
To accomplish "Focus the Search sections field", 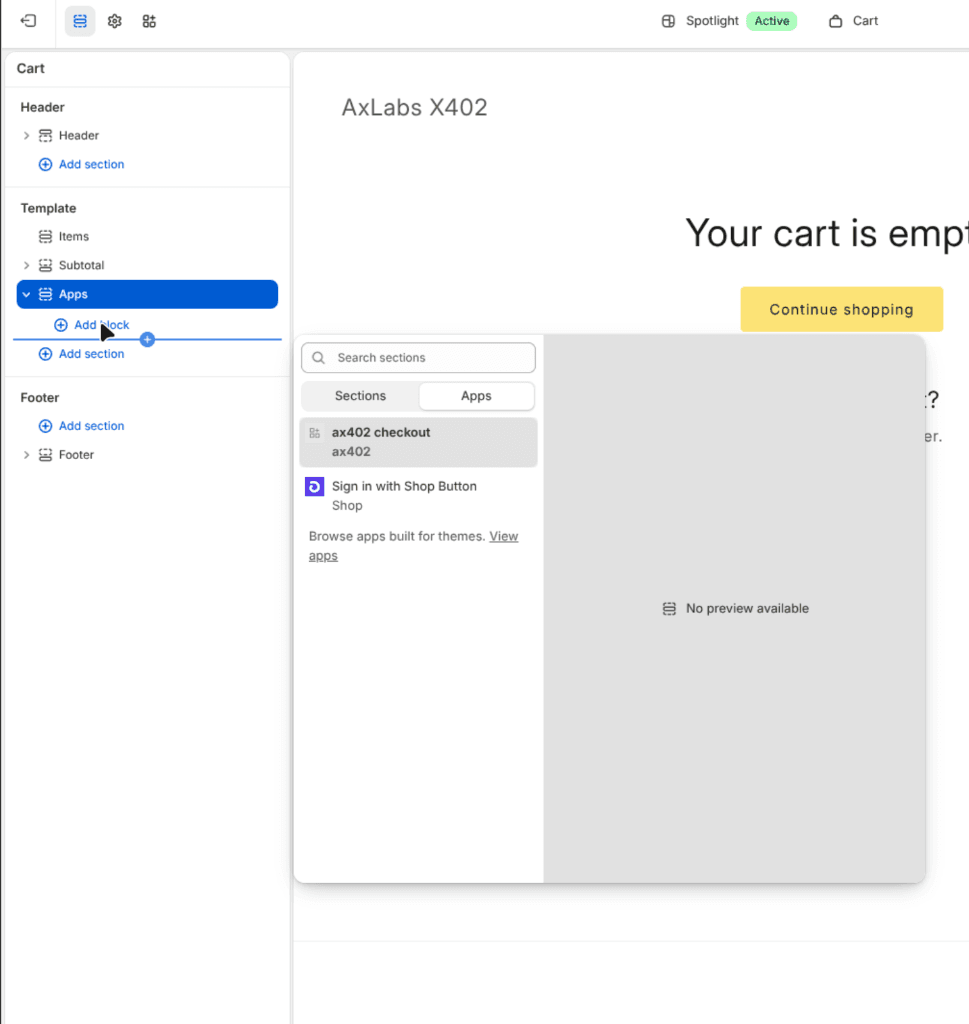I will click(418, 358).
